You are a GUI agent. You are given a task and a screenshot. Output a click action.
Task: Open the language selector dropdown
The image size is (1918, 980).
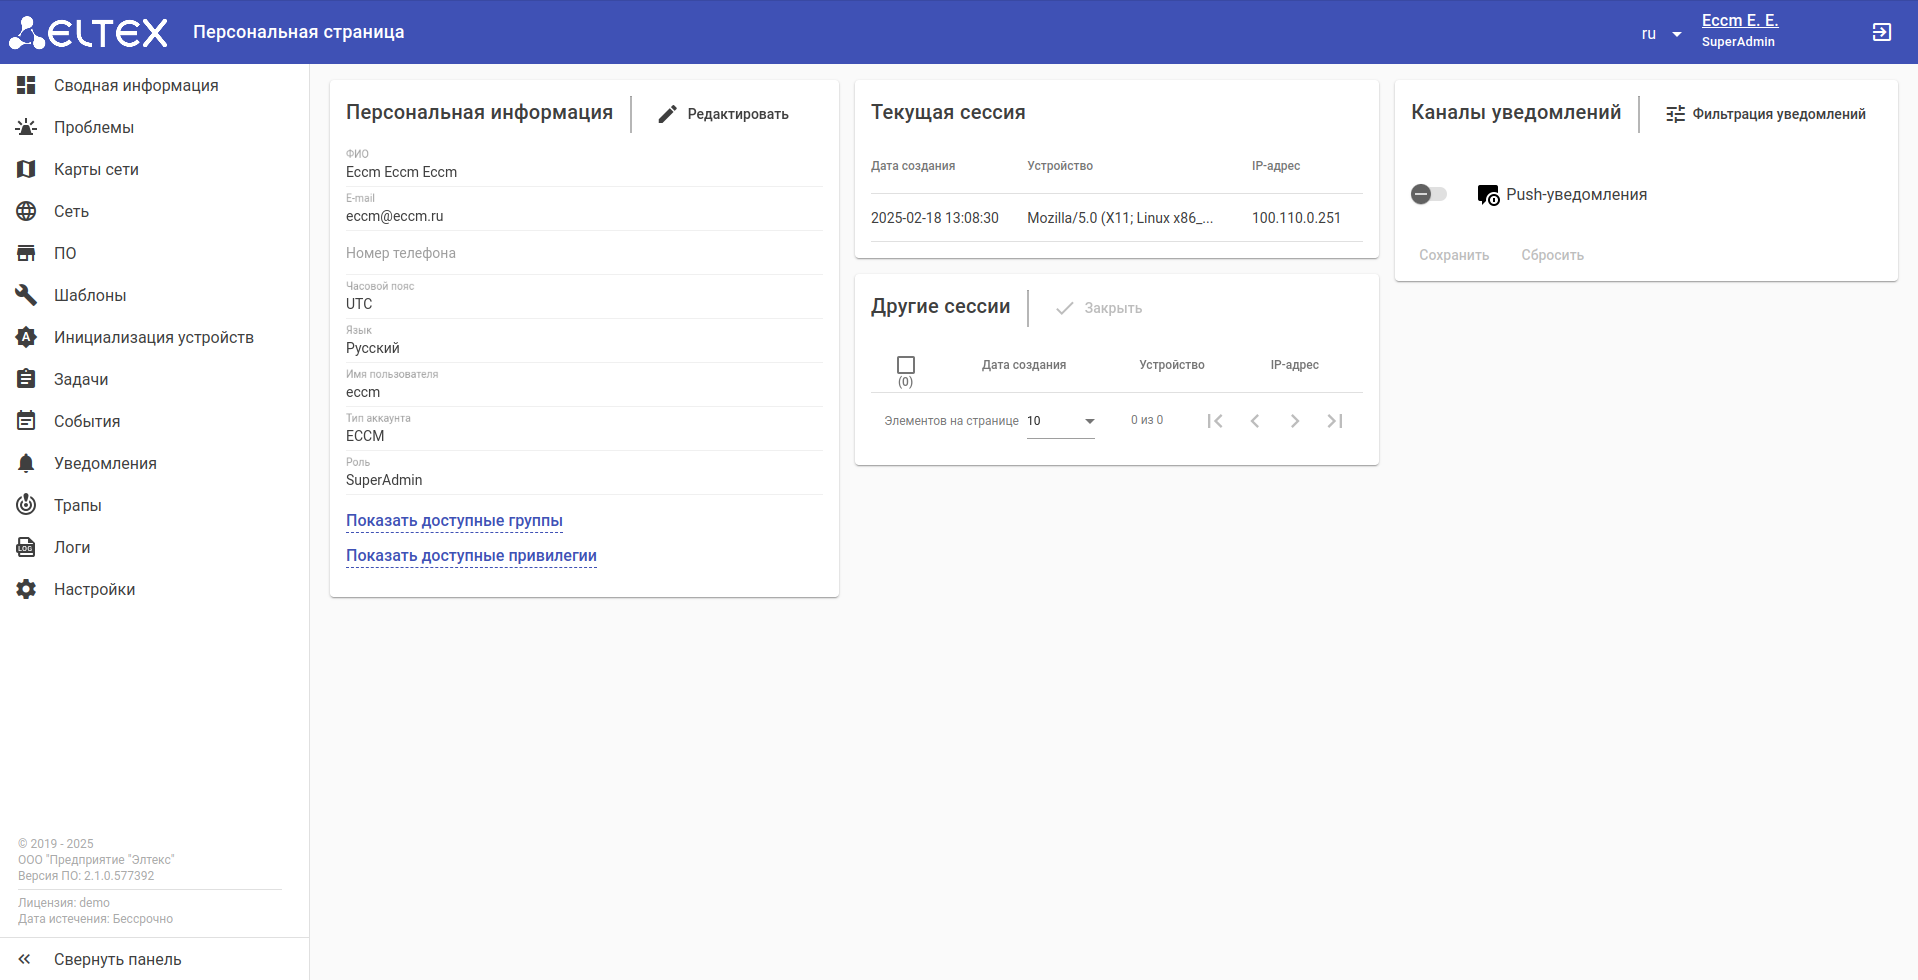point(1661,34)
